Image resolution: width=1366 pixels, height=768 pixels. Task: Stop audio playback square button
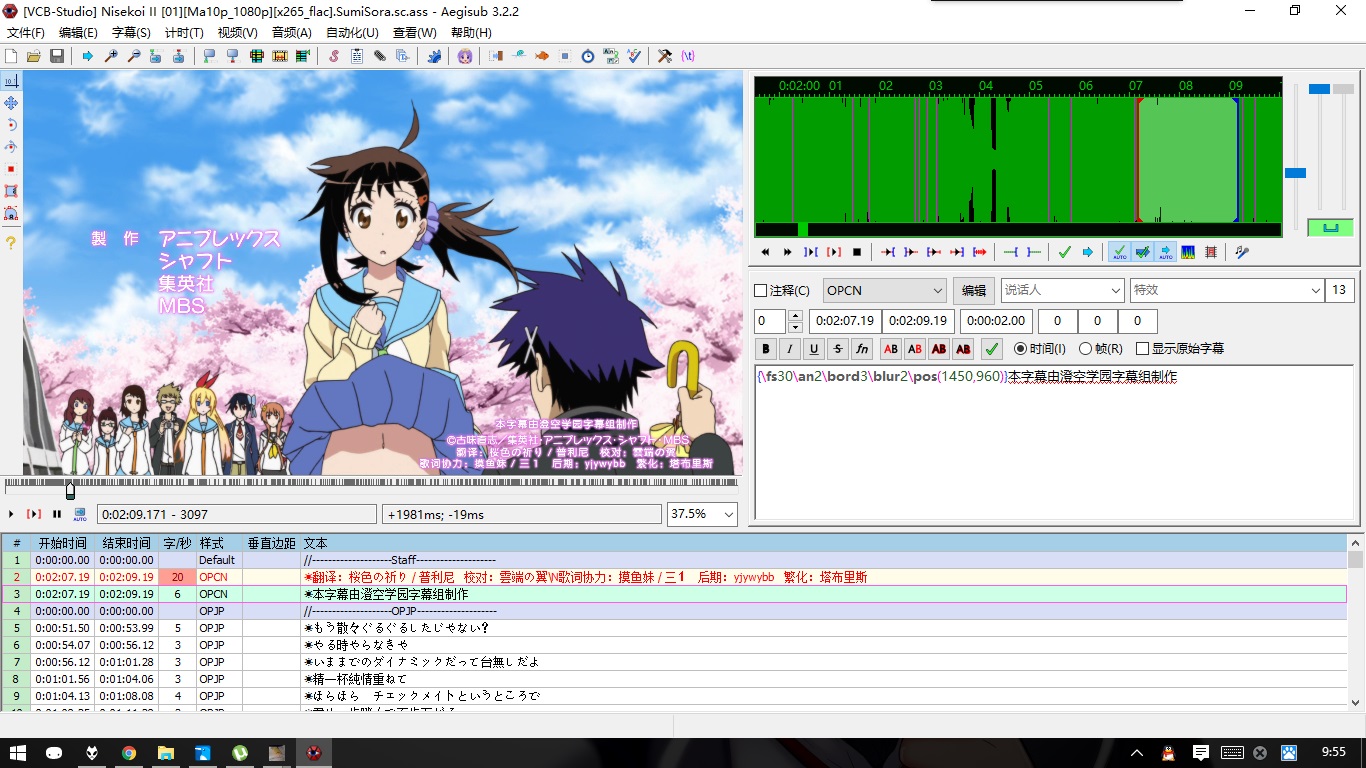click(x=857, y=252)
